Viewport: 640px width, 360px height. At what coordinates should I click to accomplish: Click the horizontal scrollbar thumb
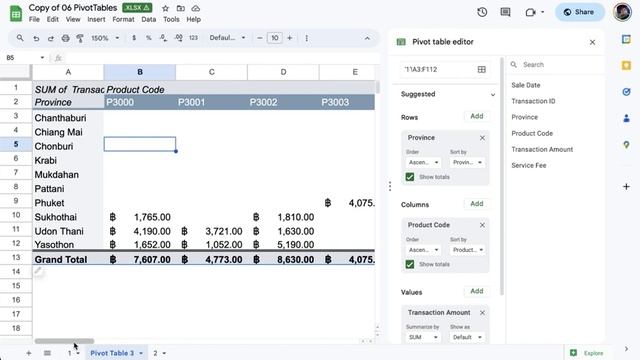64,341
